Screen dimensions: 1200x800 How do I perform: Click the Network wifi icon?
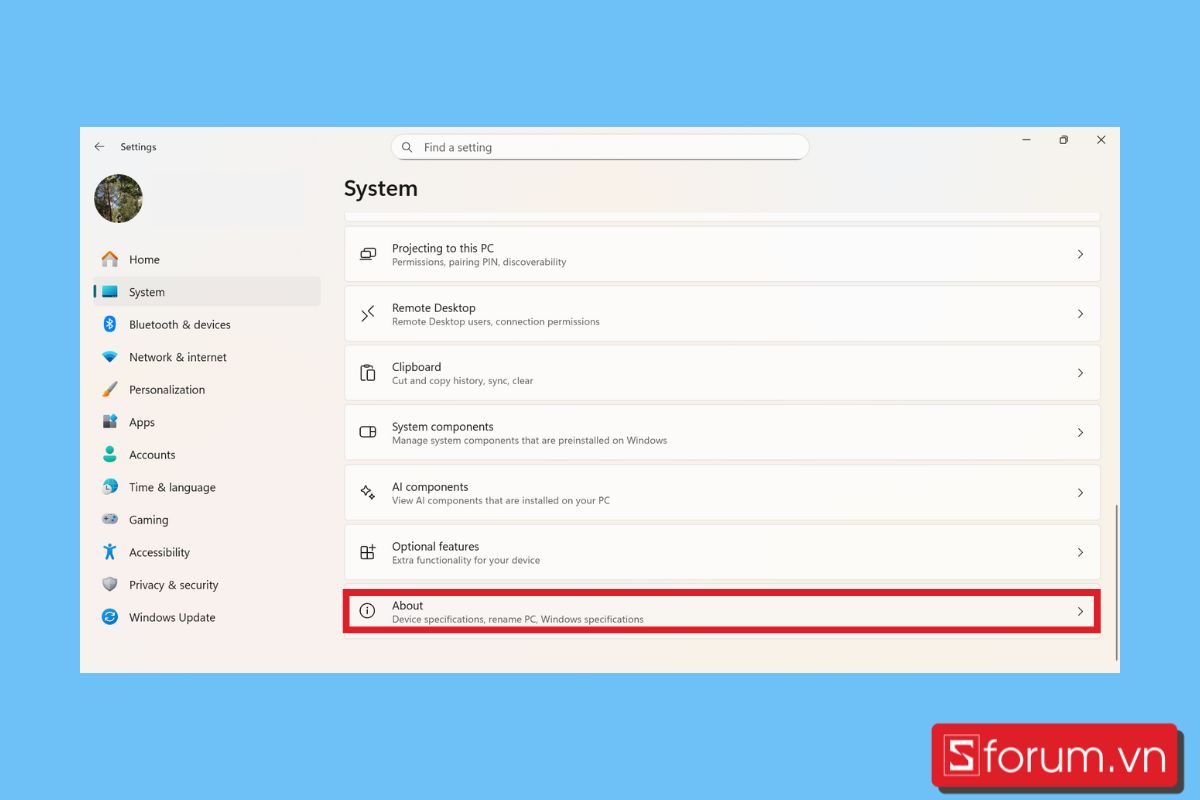click(110, 357)
